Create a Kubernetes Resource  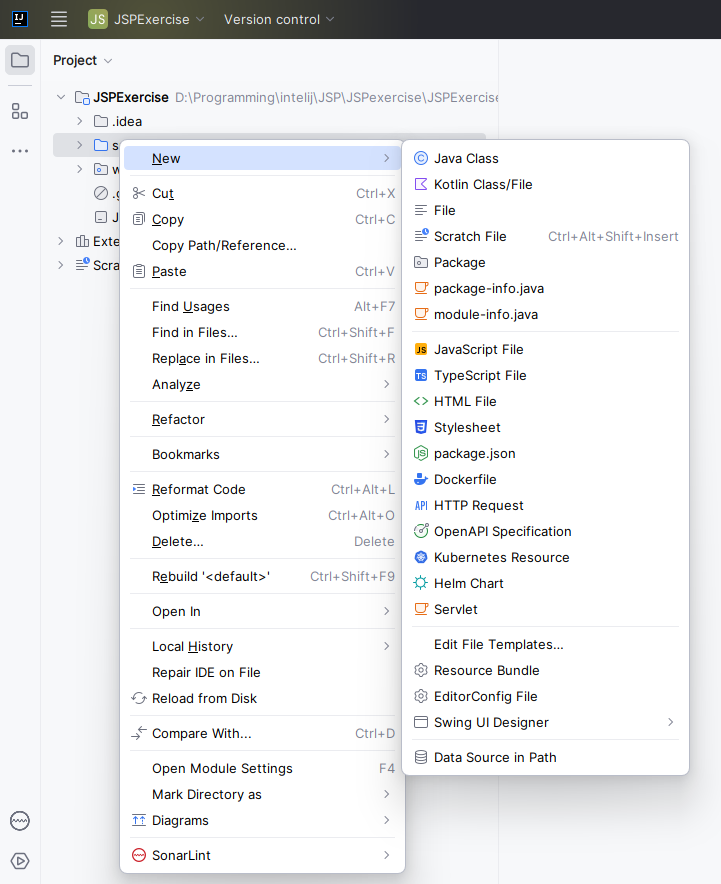(x=545, y=557)
